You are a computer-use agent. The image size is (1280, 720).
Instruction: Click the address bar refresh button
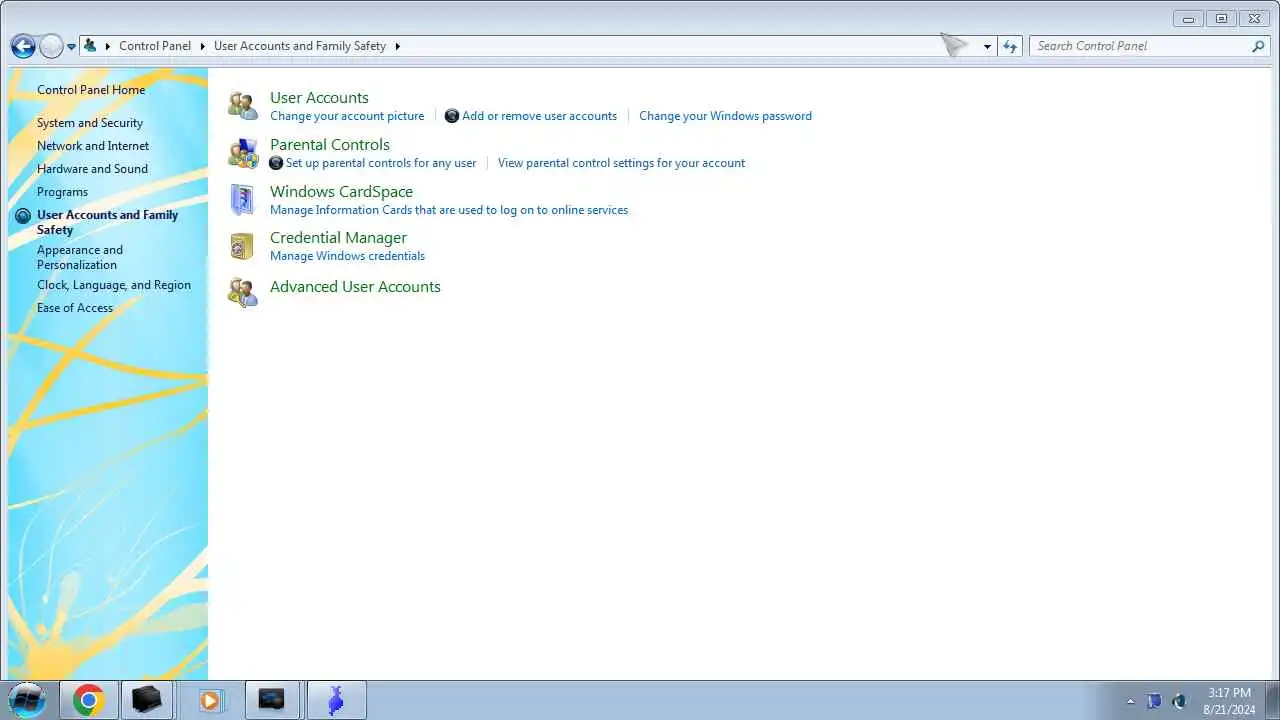tap(1010, 46)
